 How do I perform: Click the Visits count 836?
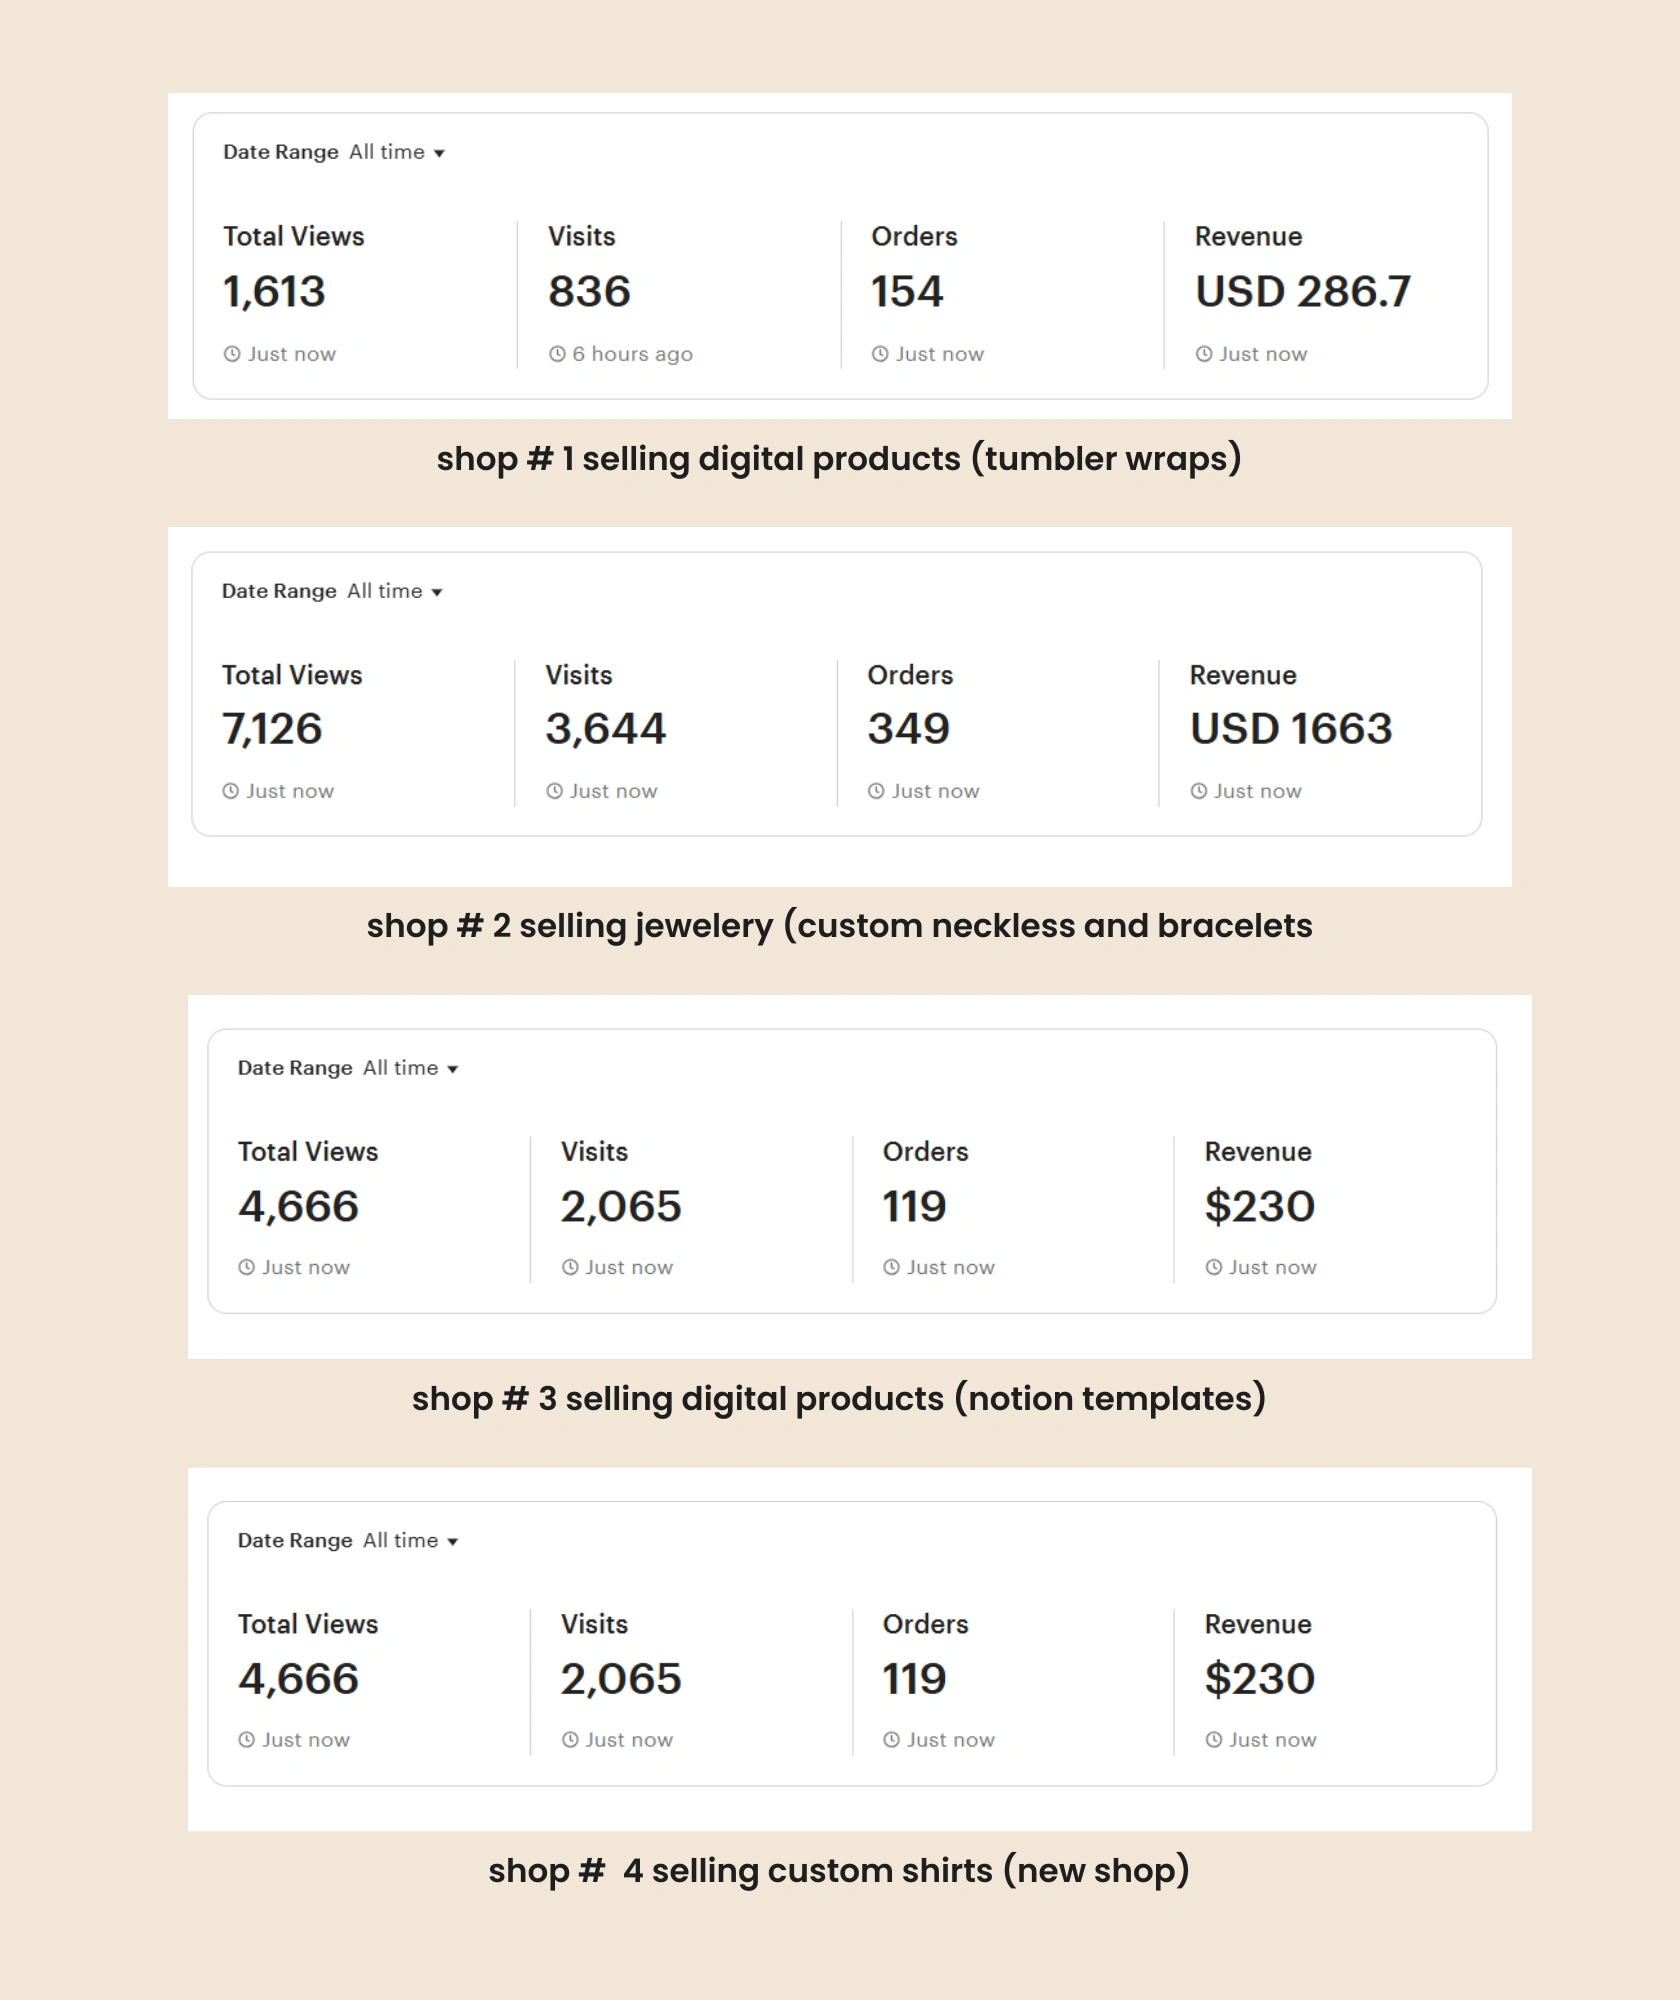(x=589, y=292)
